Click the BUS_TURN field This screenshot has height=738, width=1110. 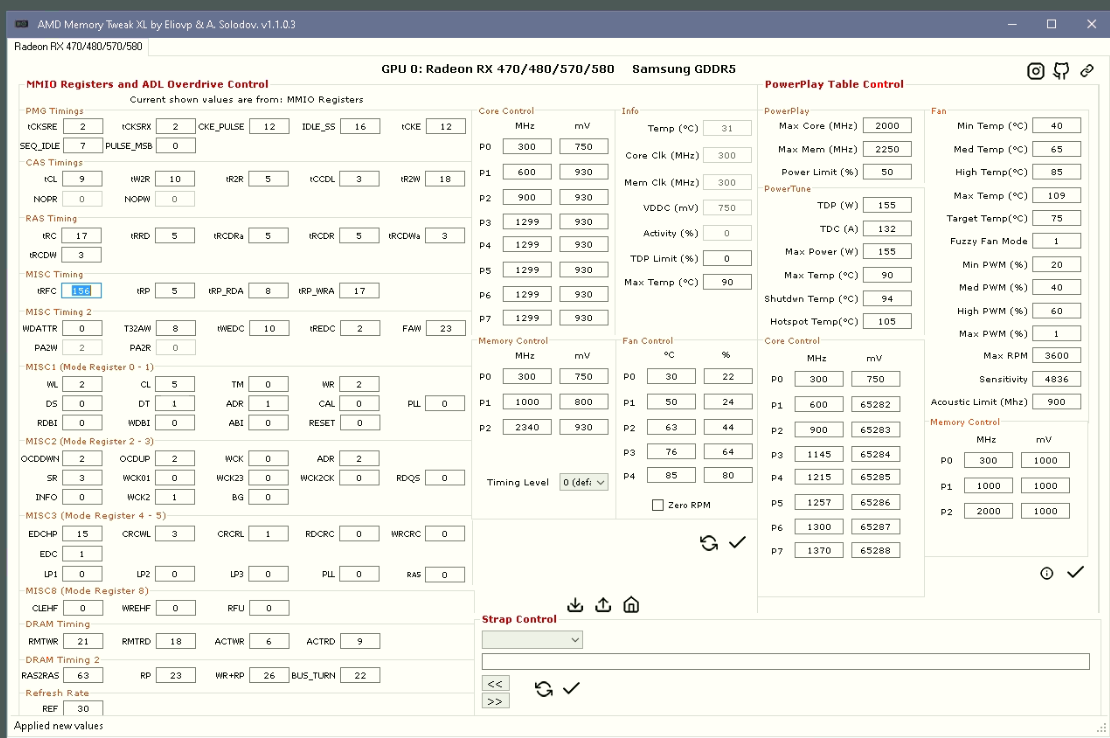[x=360, y=675]
